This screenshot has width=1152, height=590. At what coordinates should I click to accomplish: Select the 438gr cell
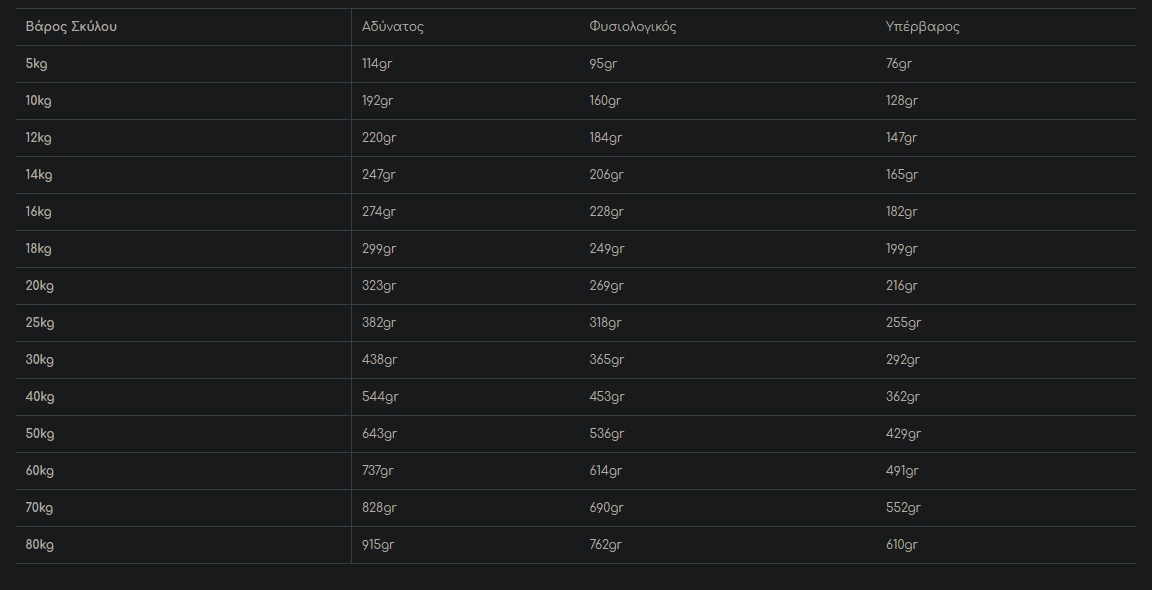tap(379, 360)
